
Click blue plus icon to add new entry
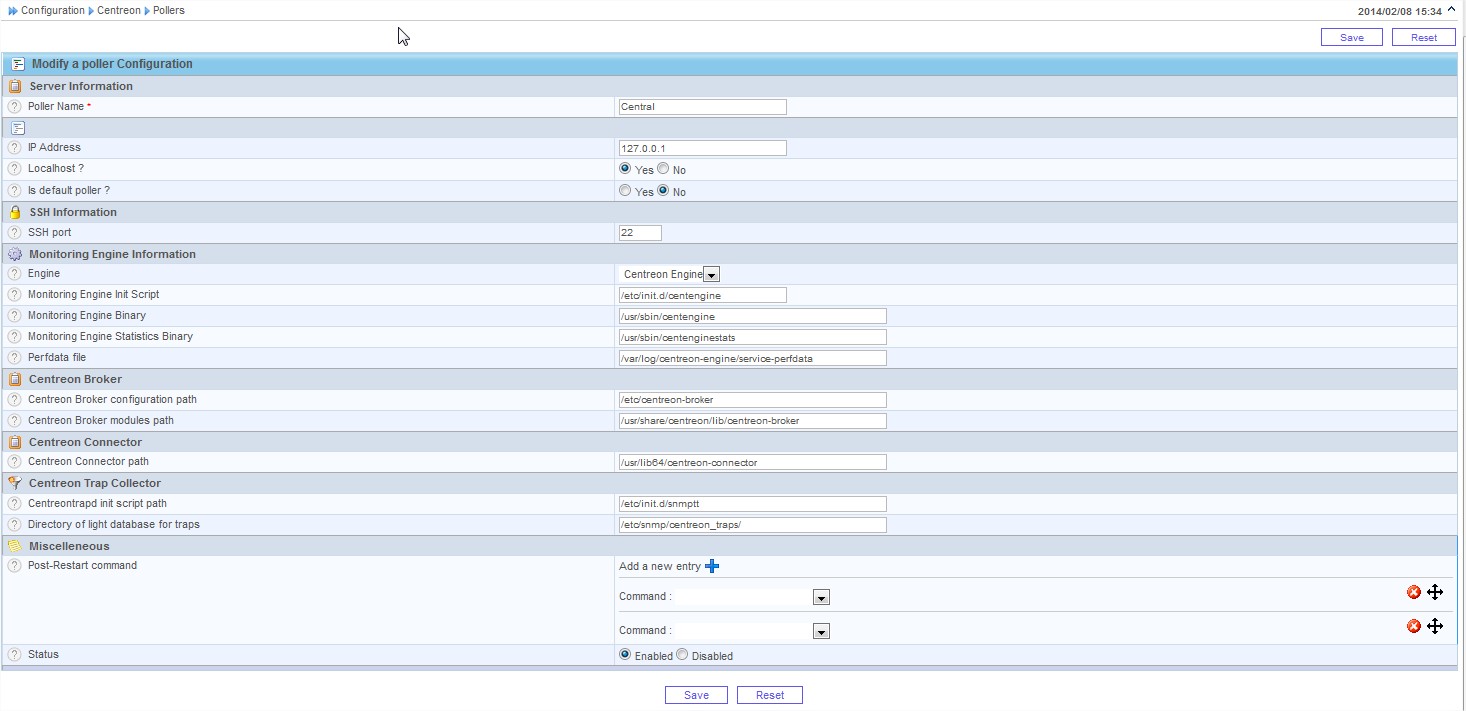[712, 566]
